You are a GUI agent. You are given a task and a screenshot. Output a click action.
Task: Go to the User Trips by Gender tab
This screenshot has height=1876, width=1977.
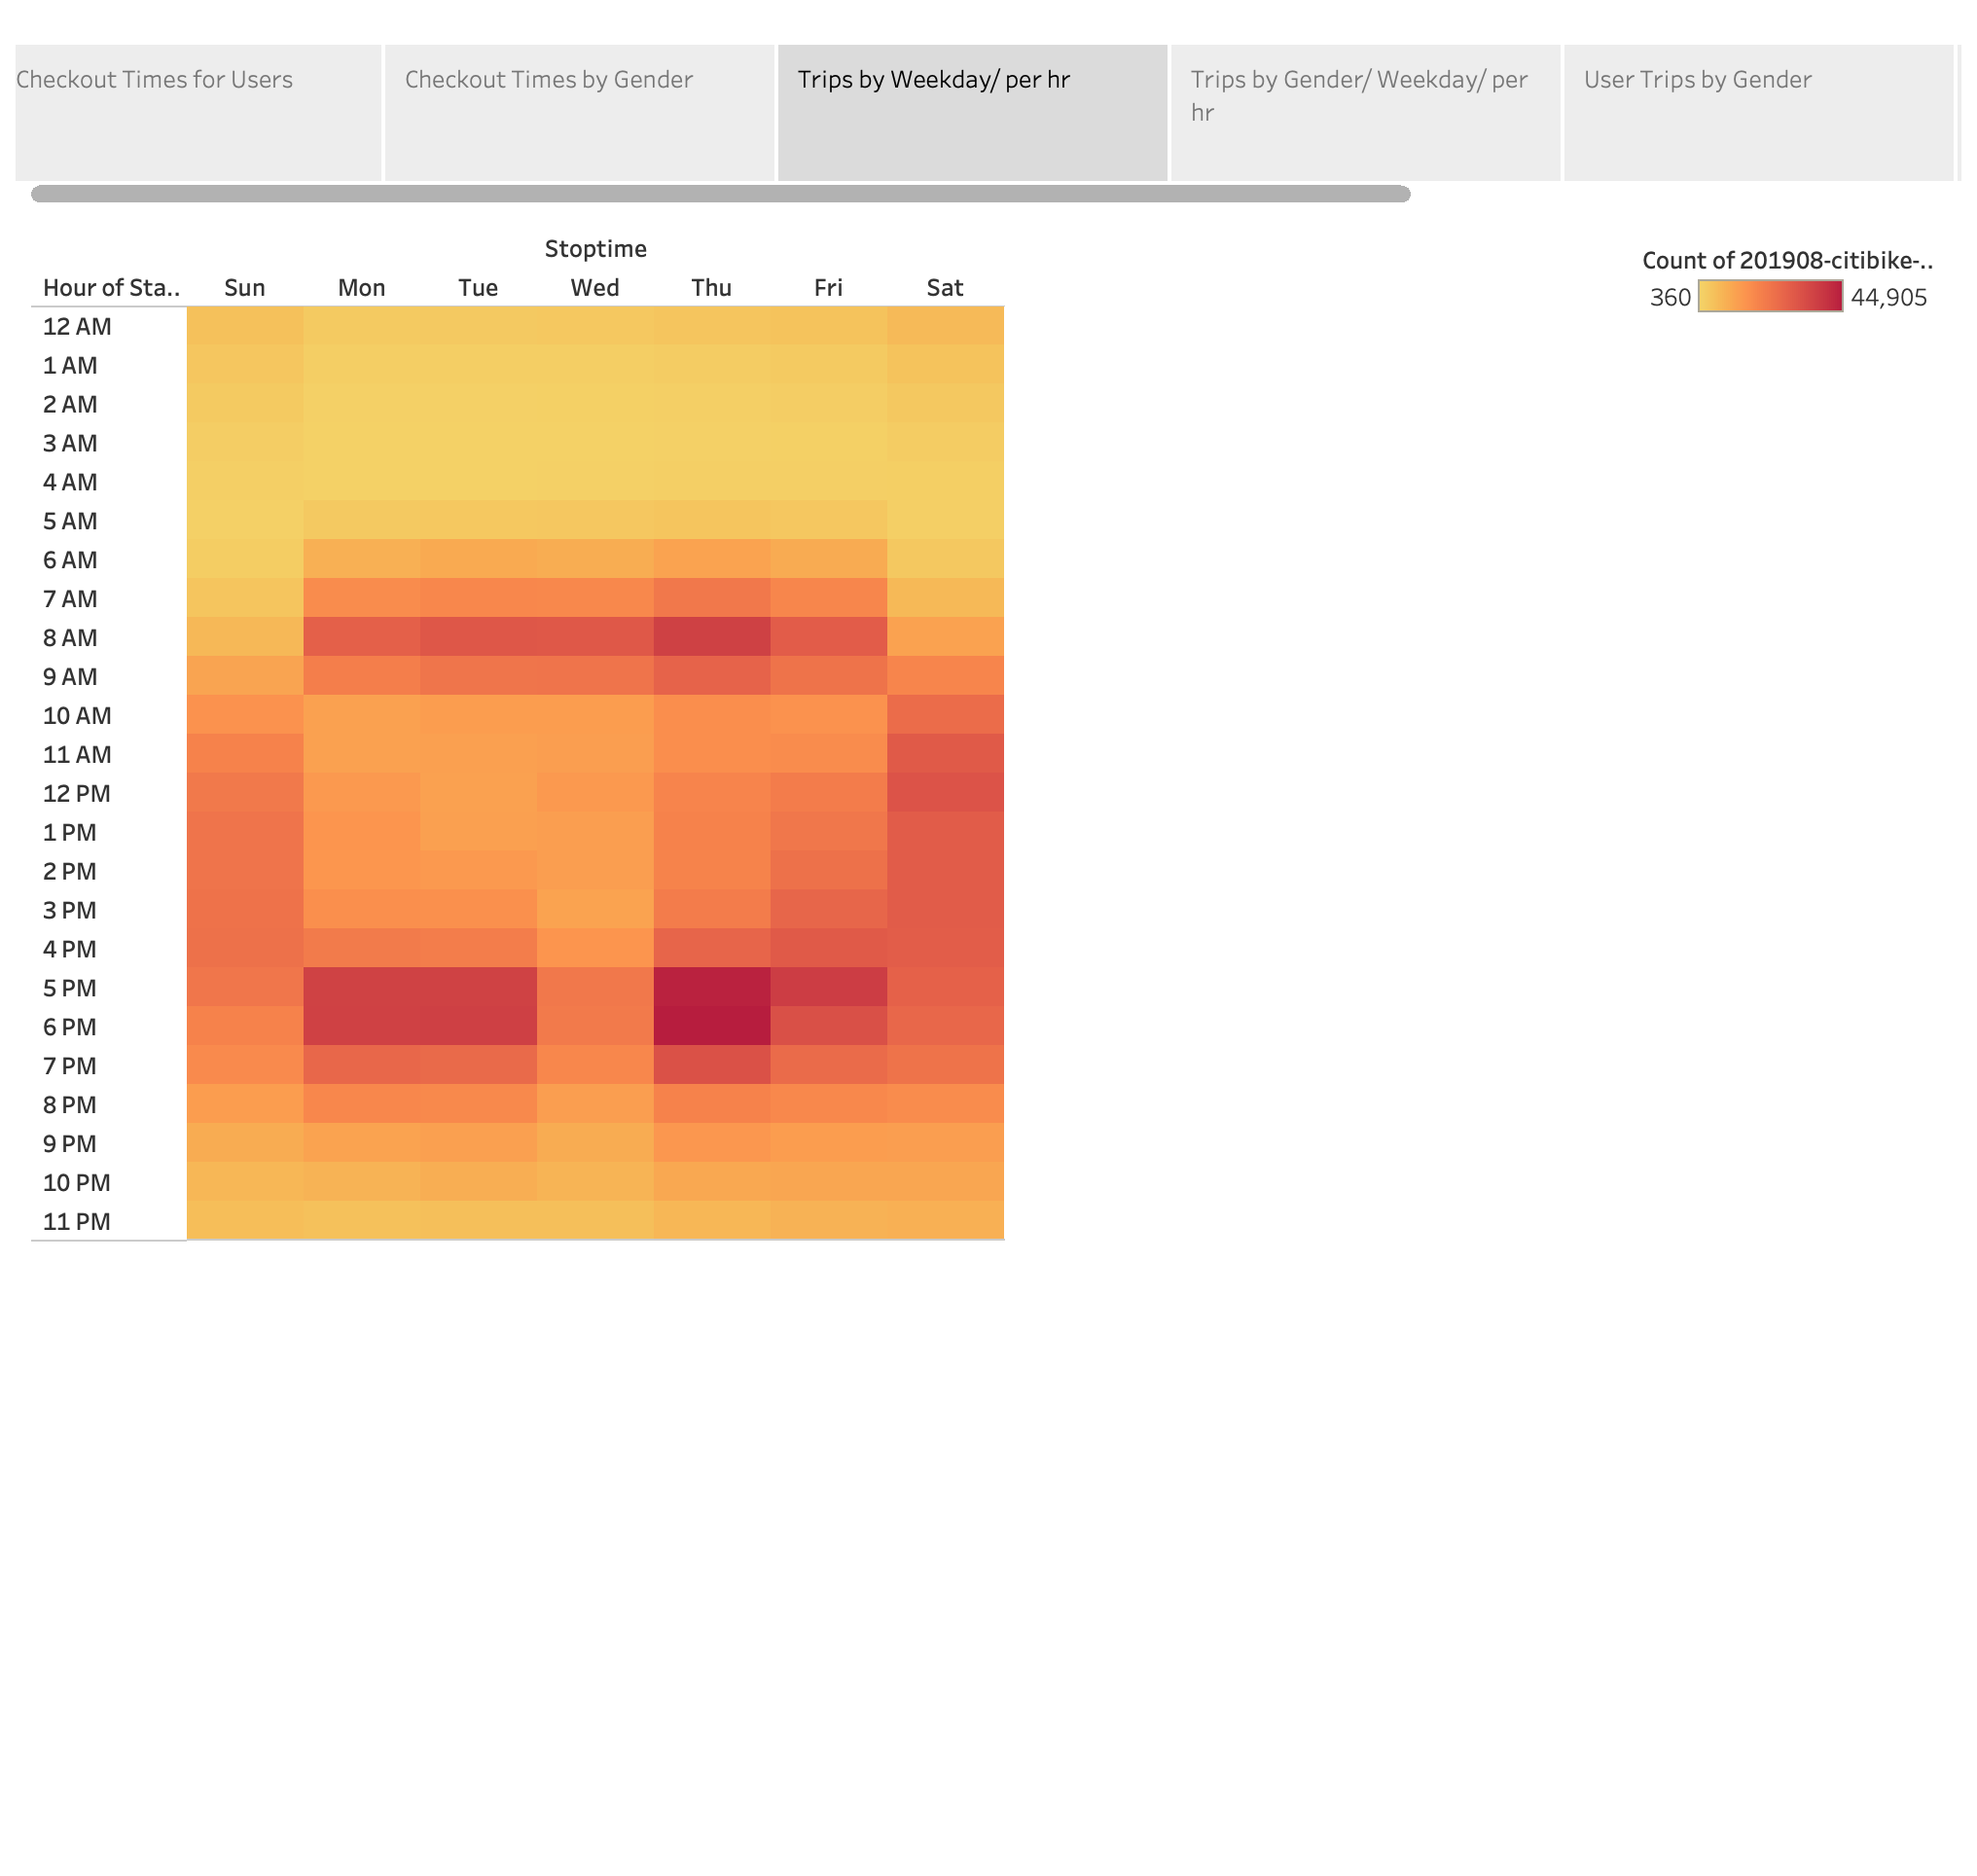coord(1758,112)
